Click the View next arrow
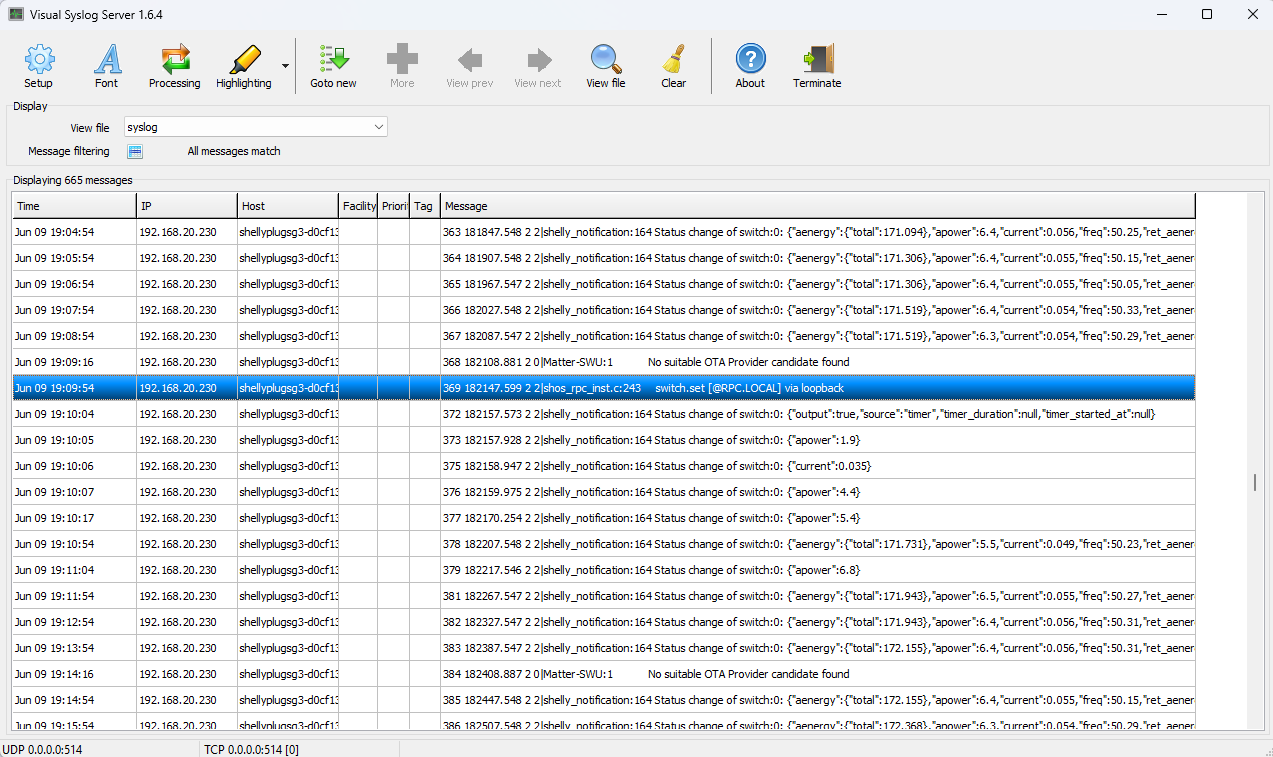The height and width of the screenshot is (757, 1273). 538,67
